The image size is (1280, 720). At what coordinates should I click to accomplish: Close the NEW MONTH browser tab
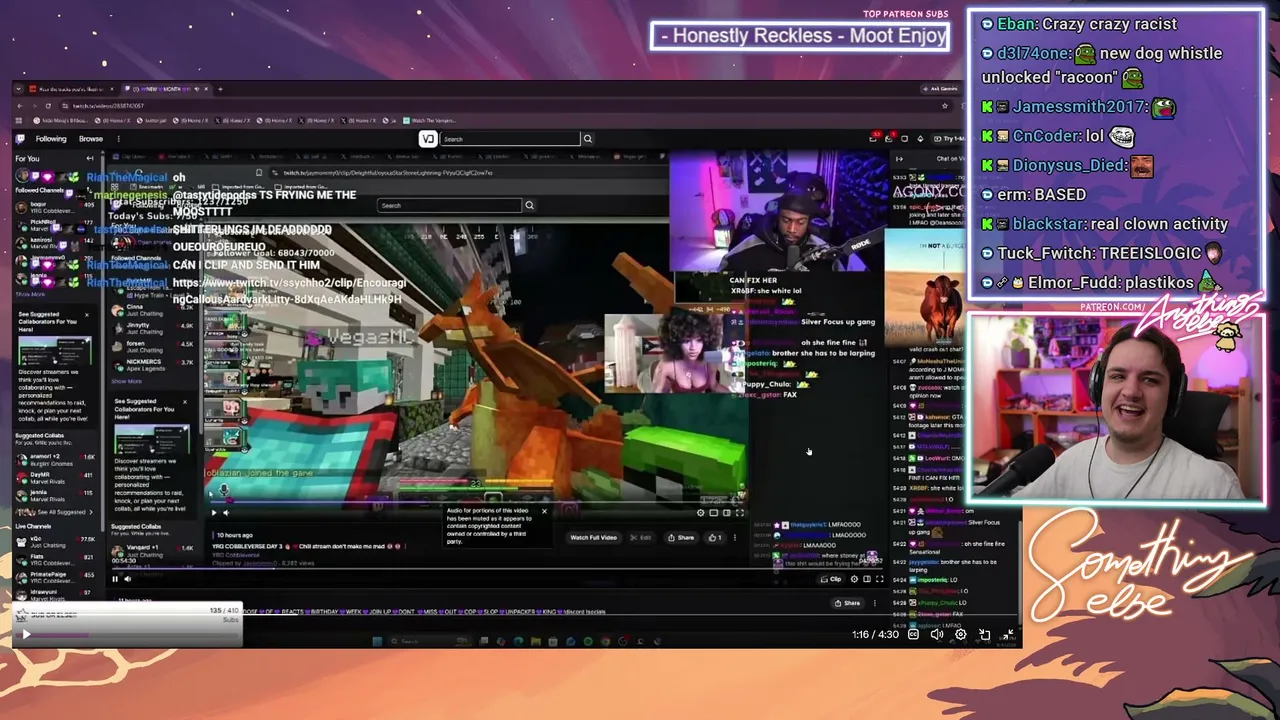(x=204, y=89)
